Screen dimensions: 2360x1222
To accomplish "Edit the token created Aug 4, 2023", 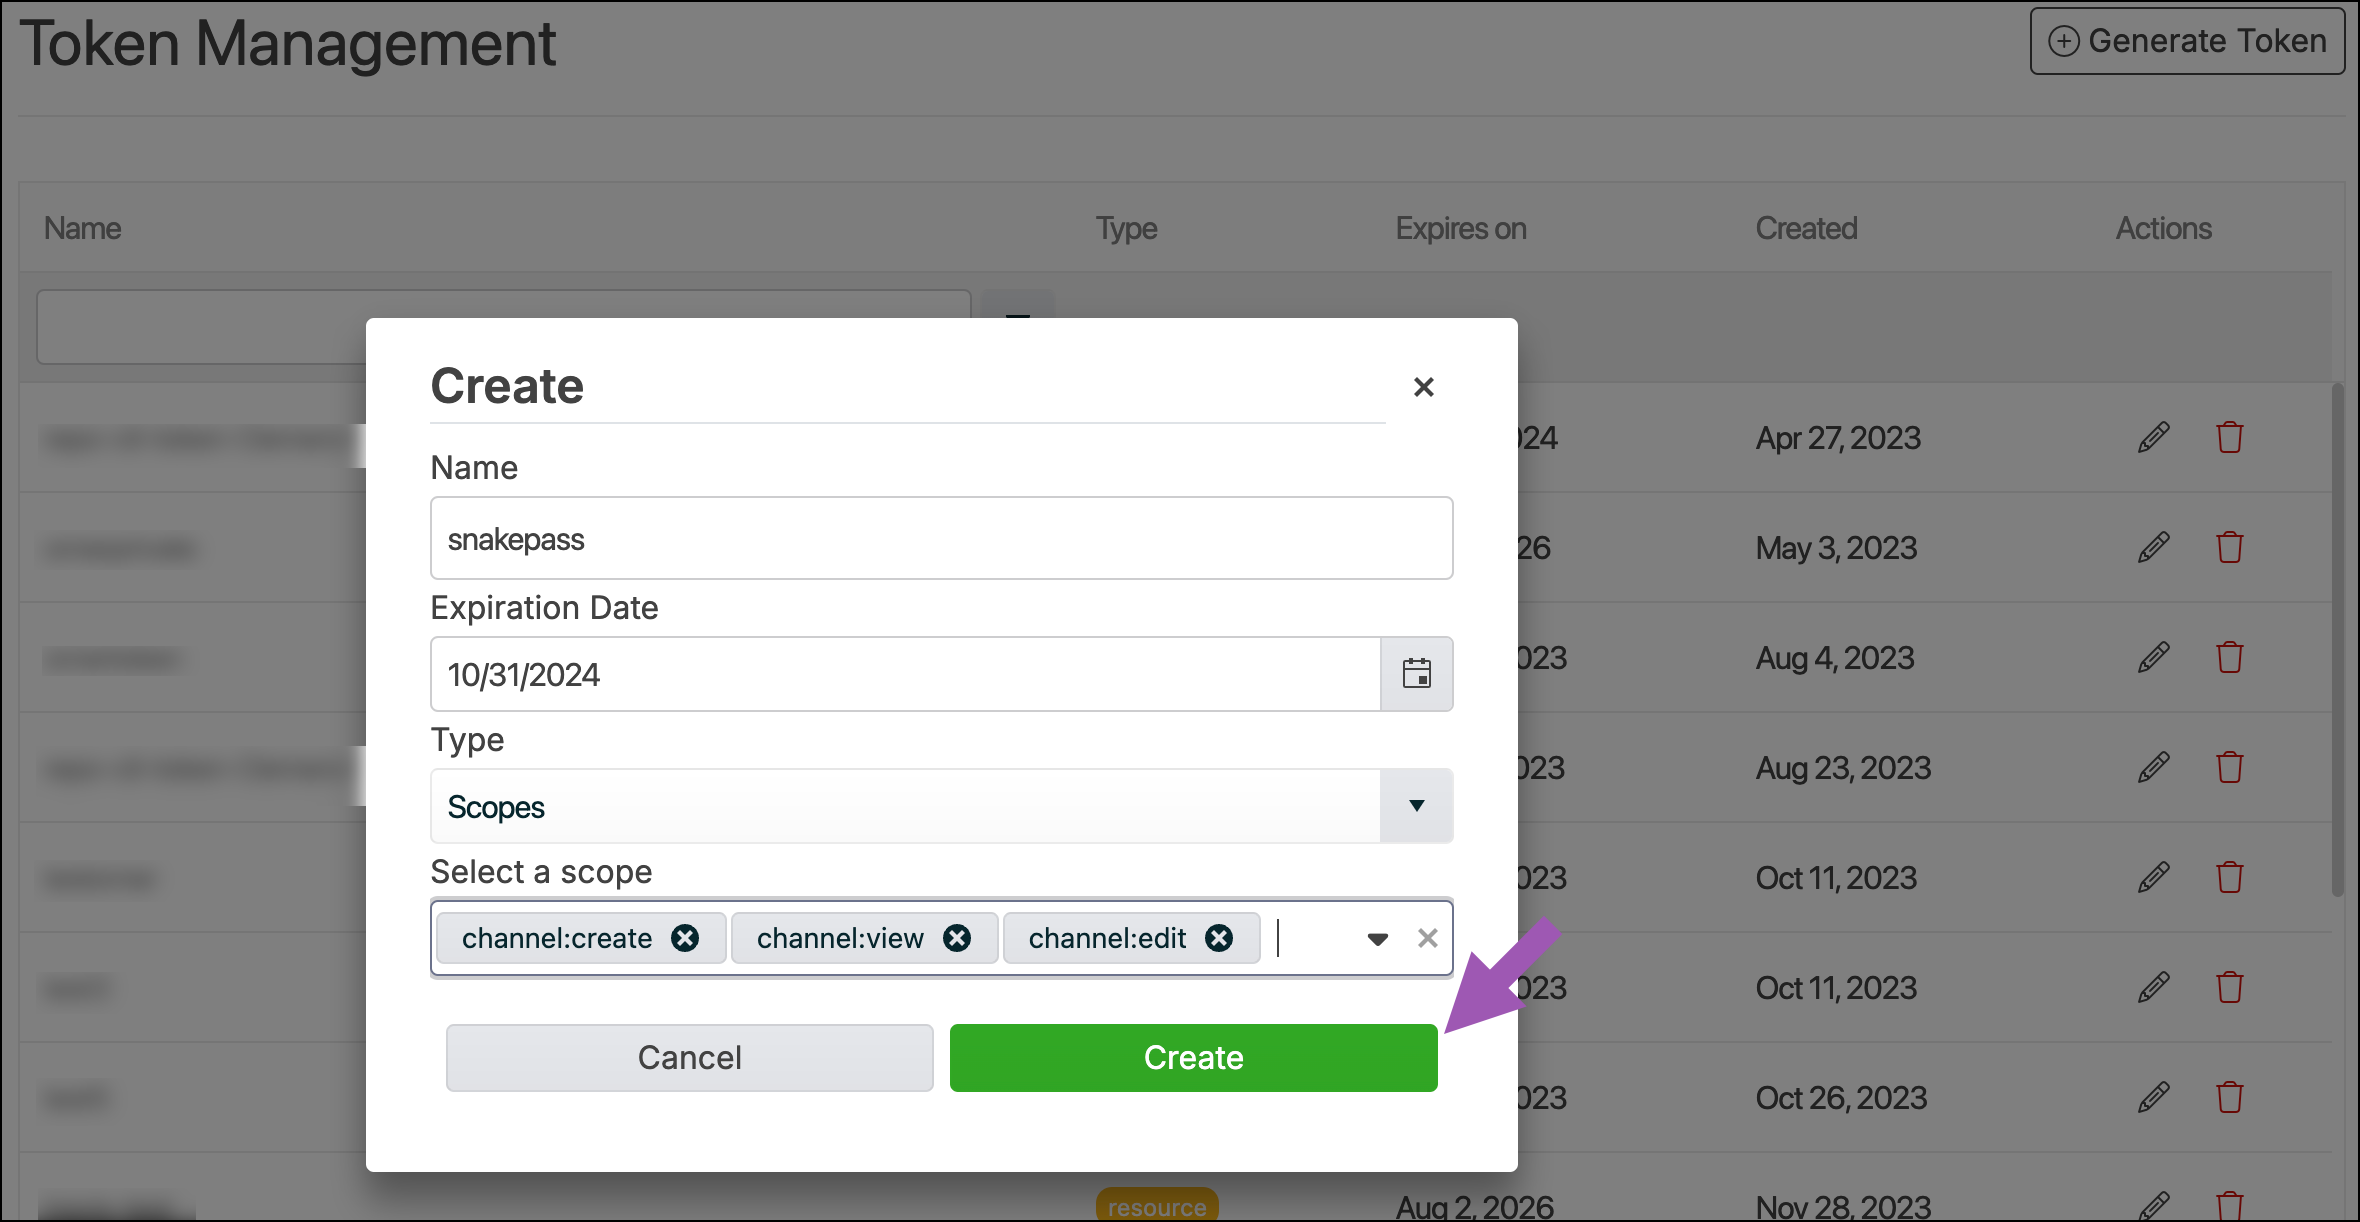I will point(2153,658).
